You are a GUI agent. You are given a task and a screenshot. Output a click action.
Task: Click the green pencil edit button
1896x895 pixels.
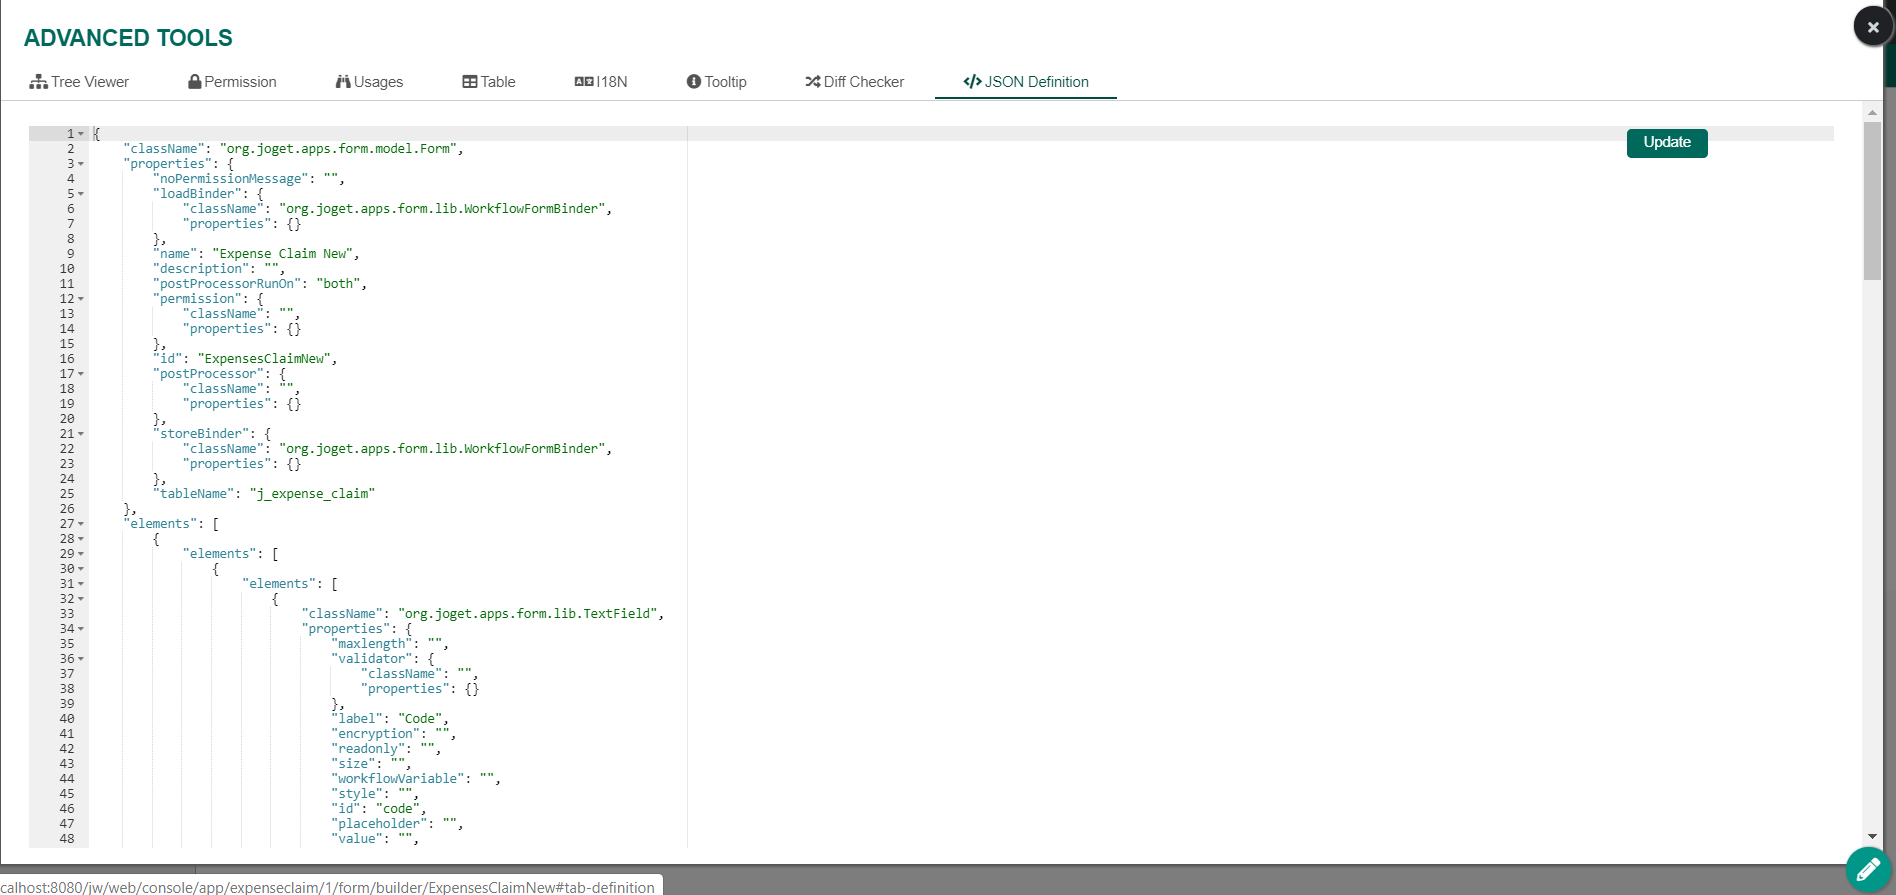coord(1867,869)
